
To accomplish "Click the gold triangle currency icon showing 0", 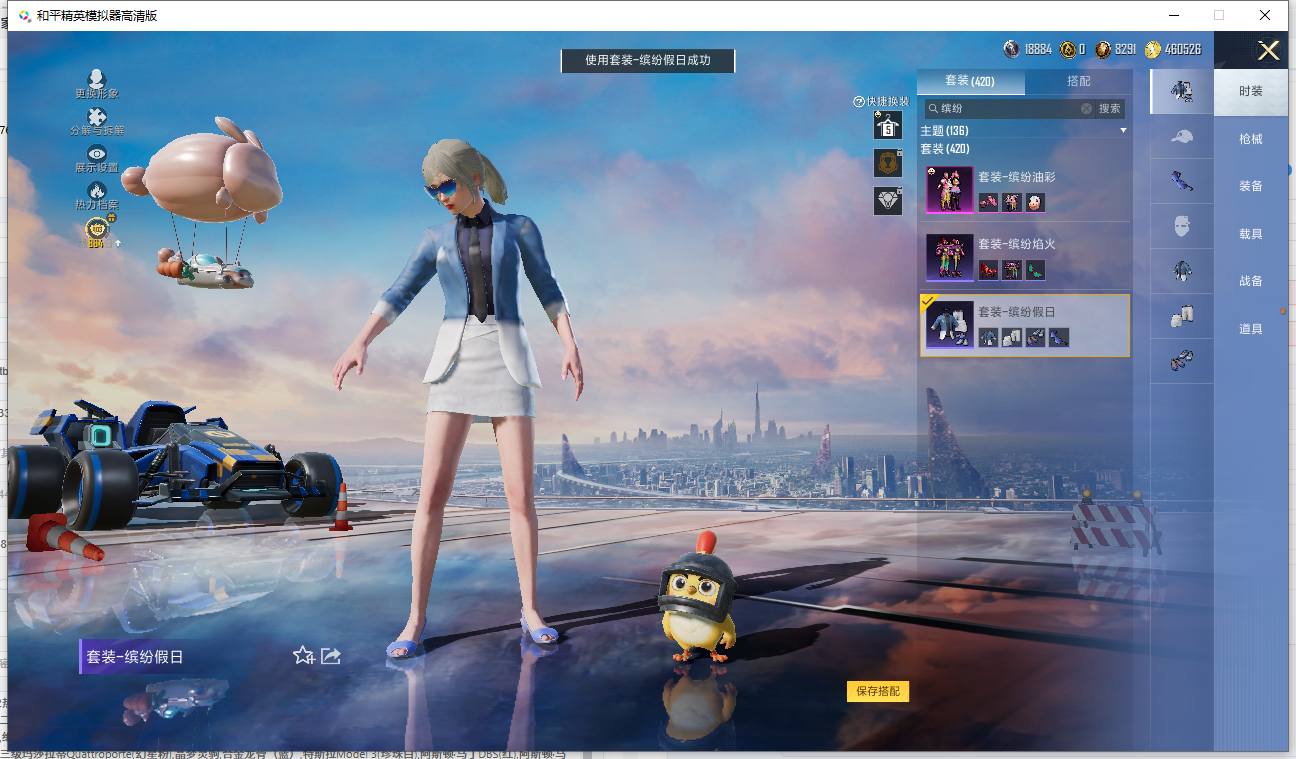I will (x=1068, y=49).
